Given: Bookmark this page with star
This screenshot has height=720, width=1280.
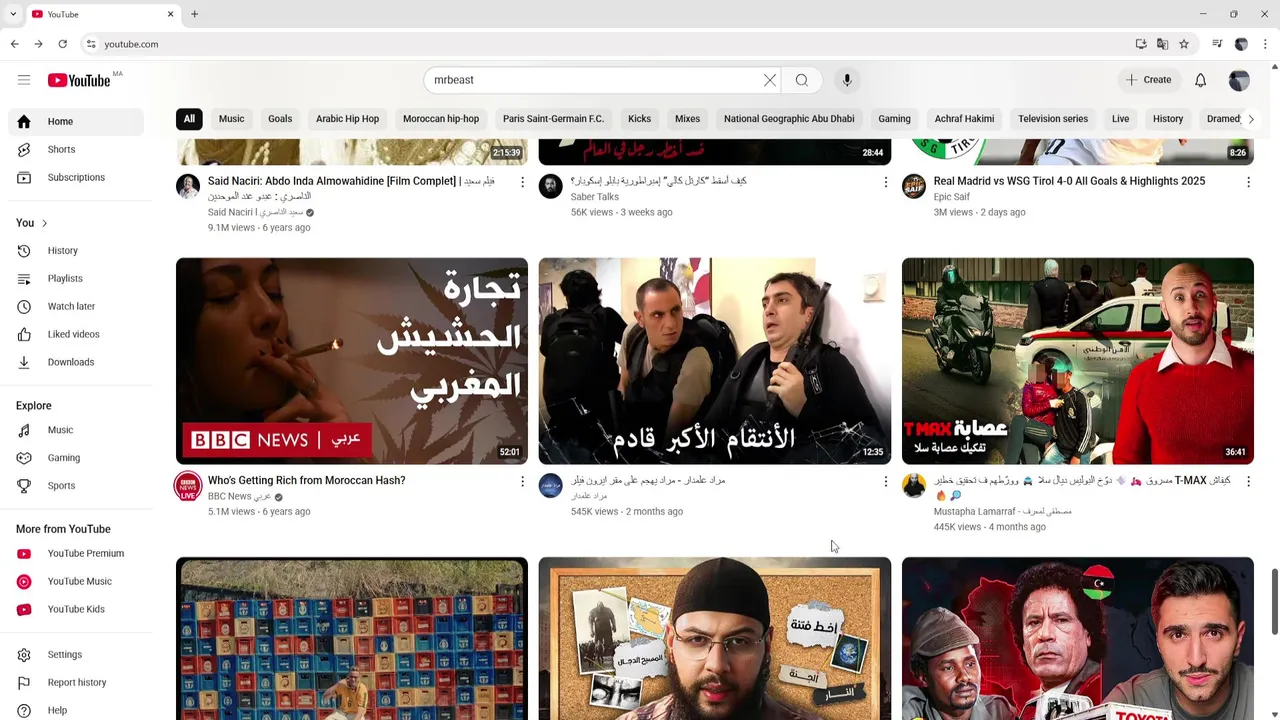Looking at the screenshot, I should [x=1184, y=44].
